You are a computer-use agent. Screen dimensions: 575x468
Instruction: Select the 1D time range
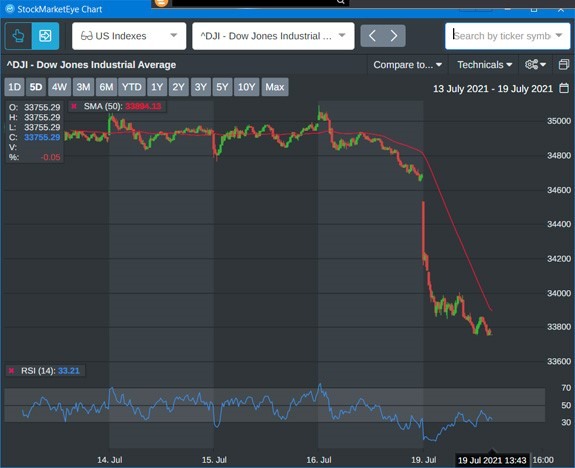point(15,87)
